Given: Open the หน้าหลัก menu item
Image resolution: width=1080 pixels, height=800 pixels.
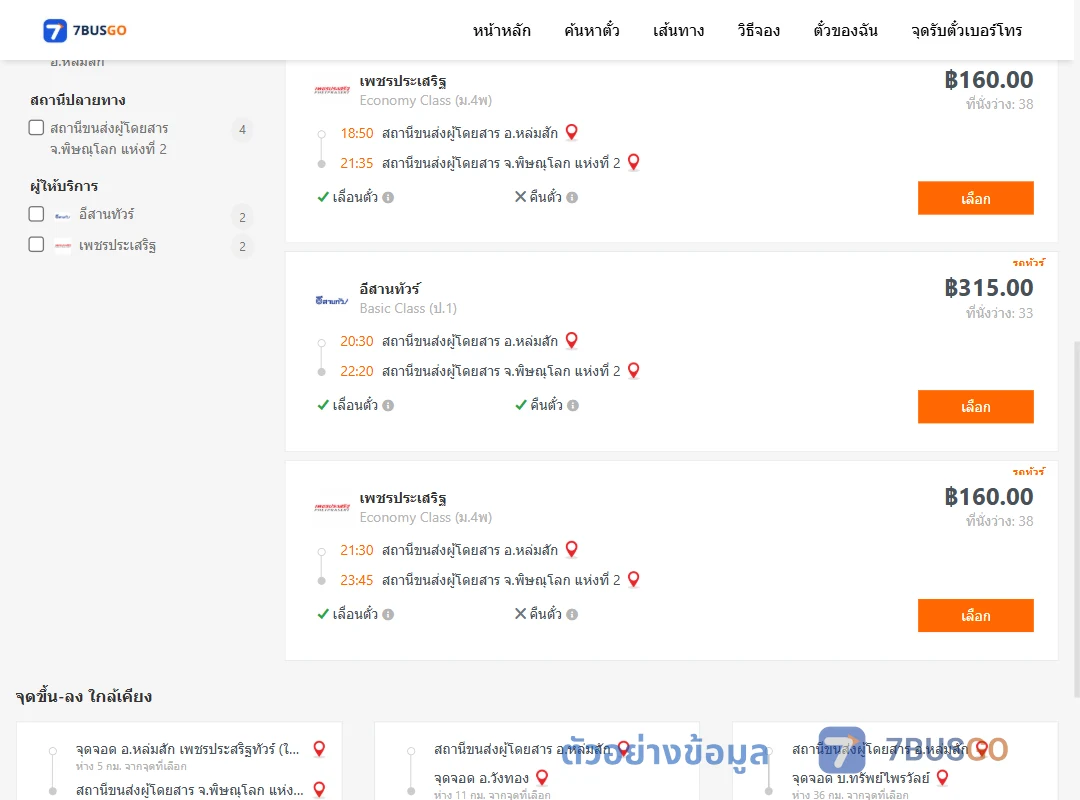Looking at the screenshot, I should pos(501,30).
